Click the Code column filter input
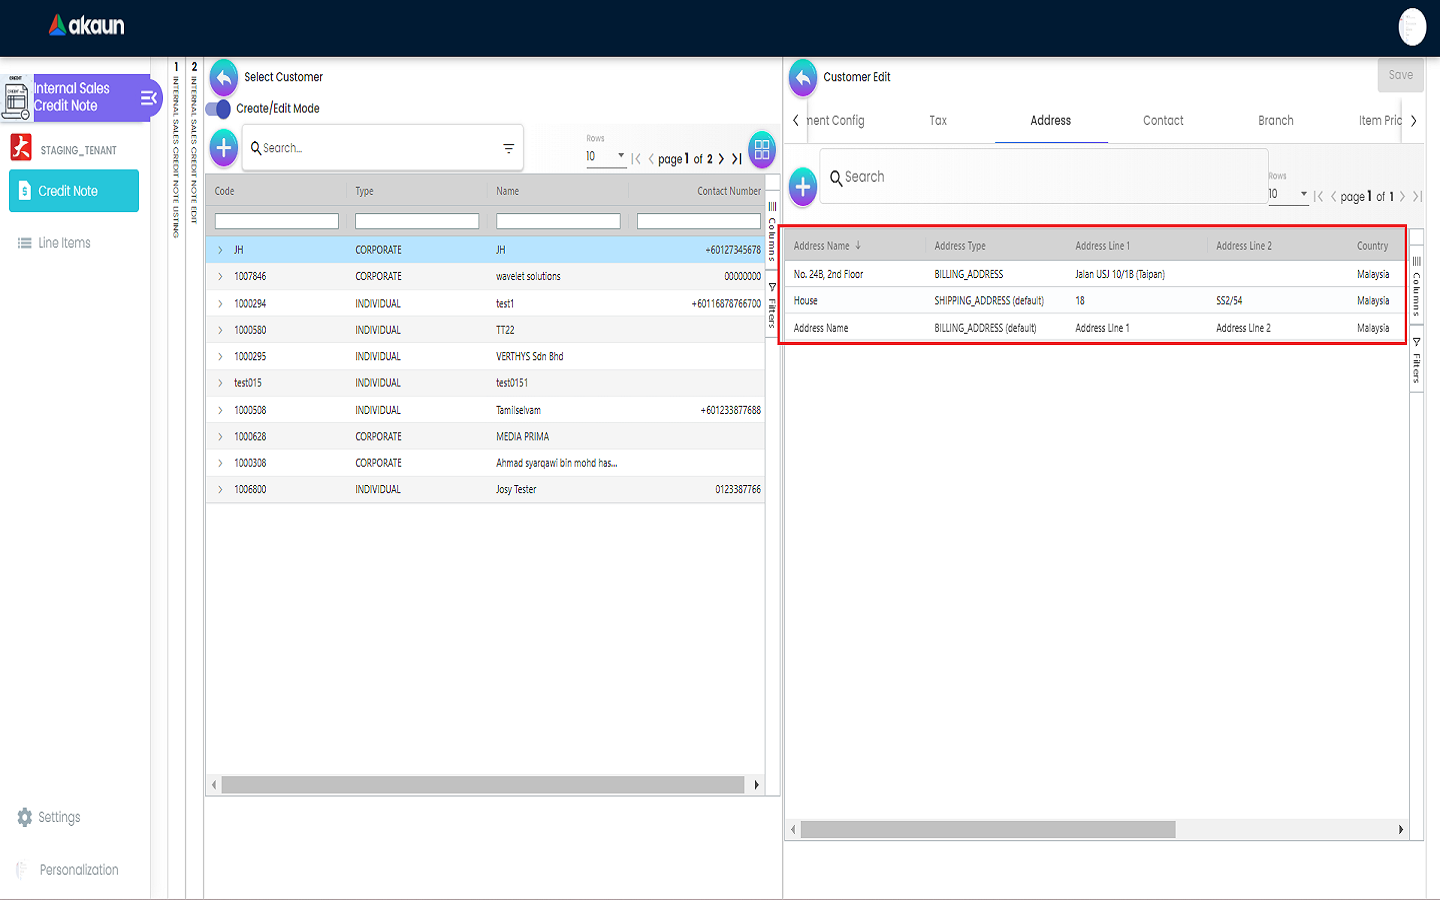This screenshot has width=1440, height=900. tap(277, 221)
